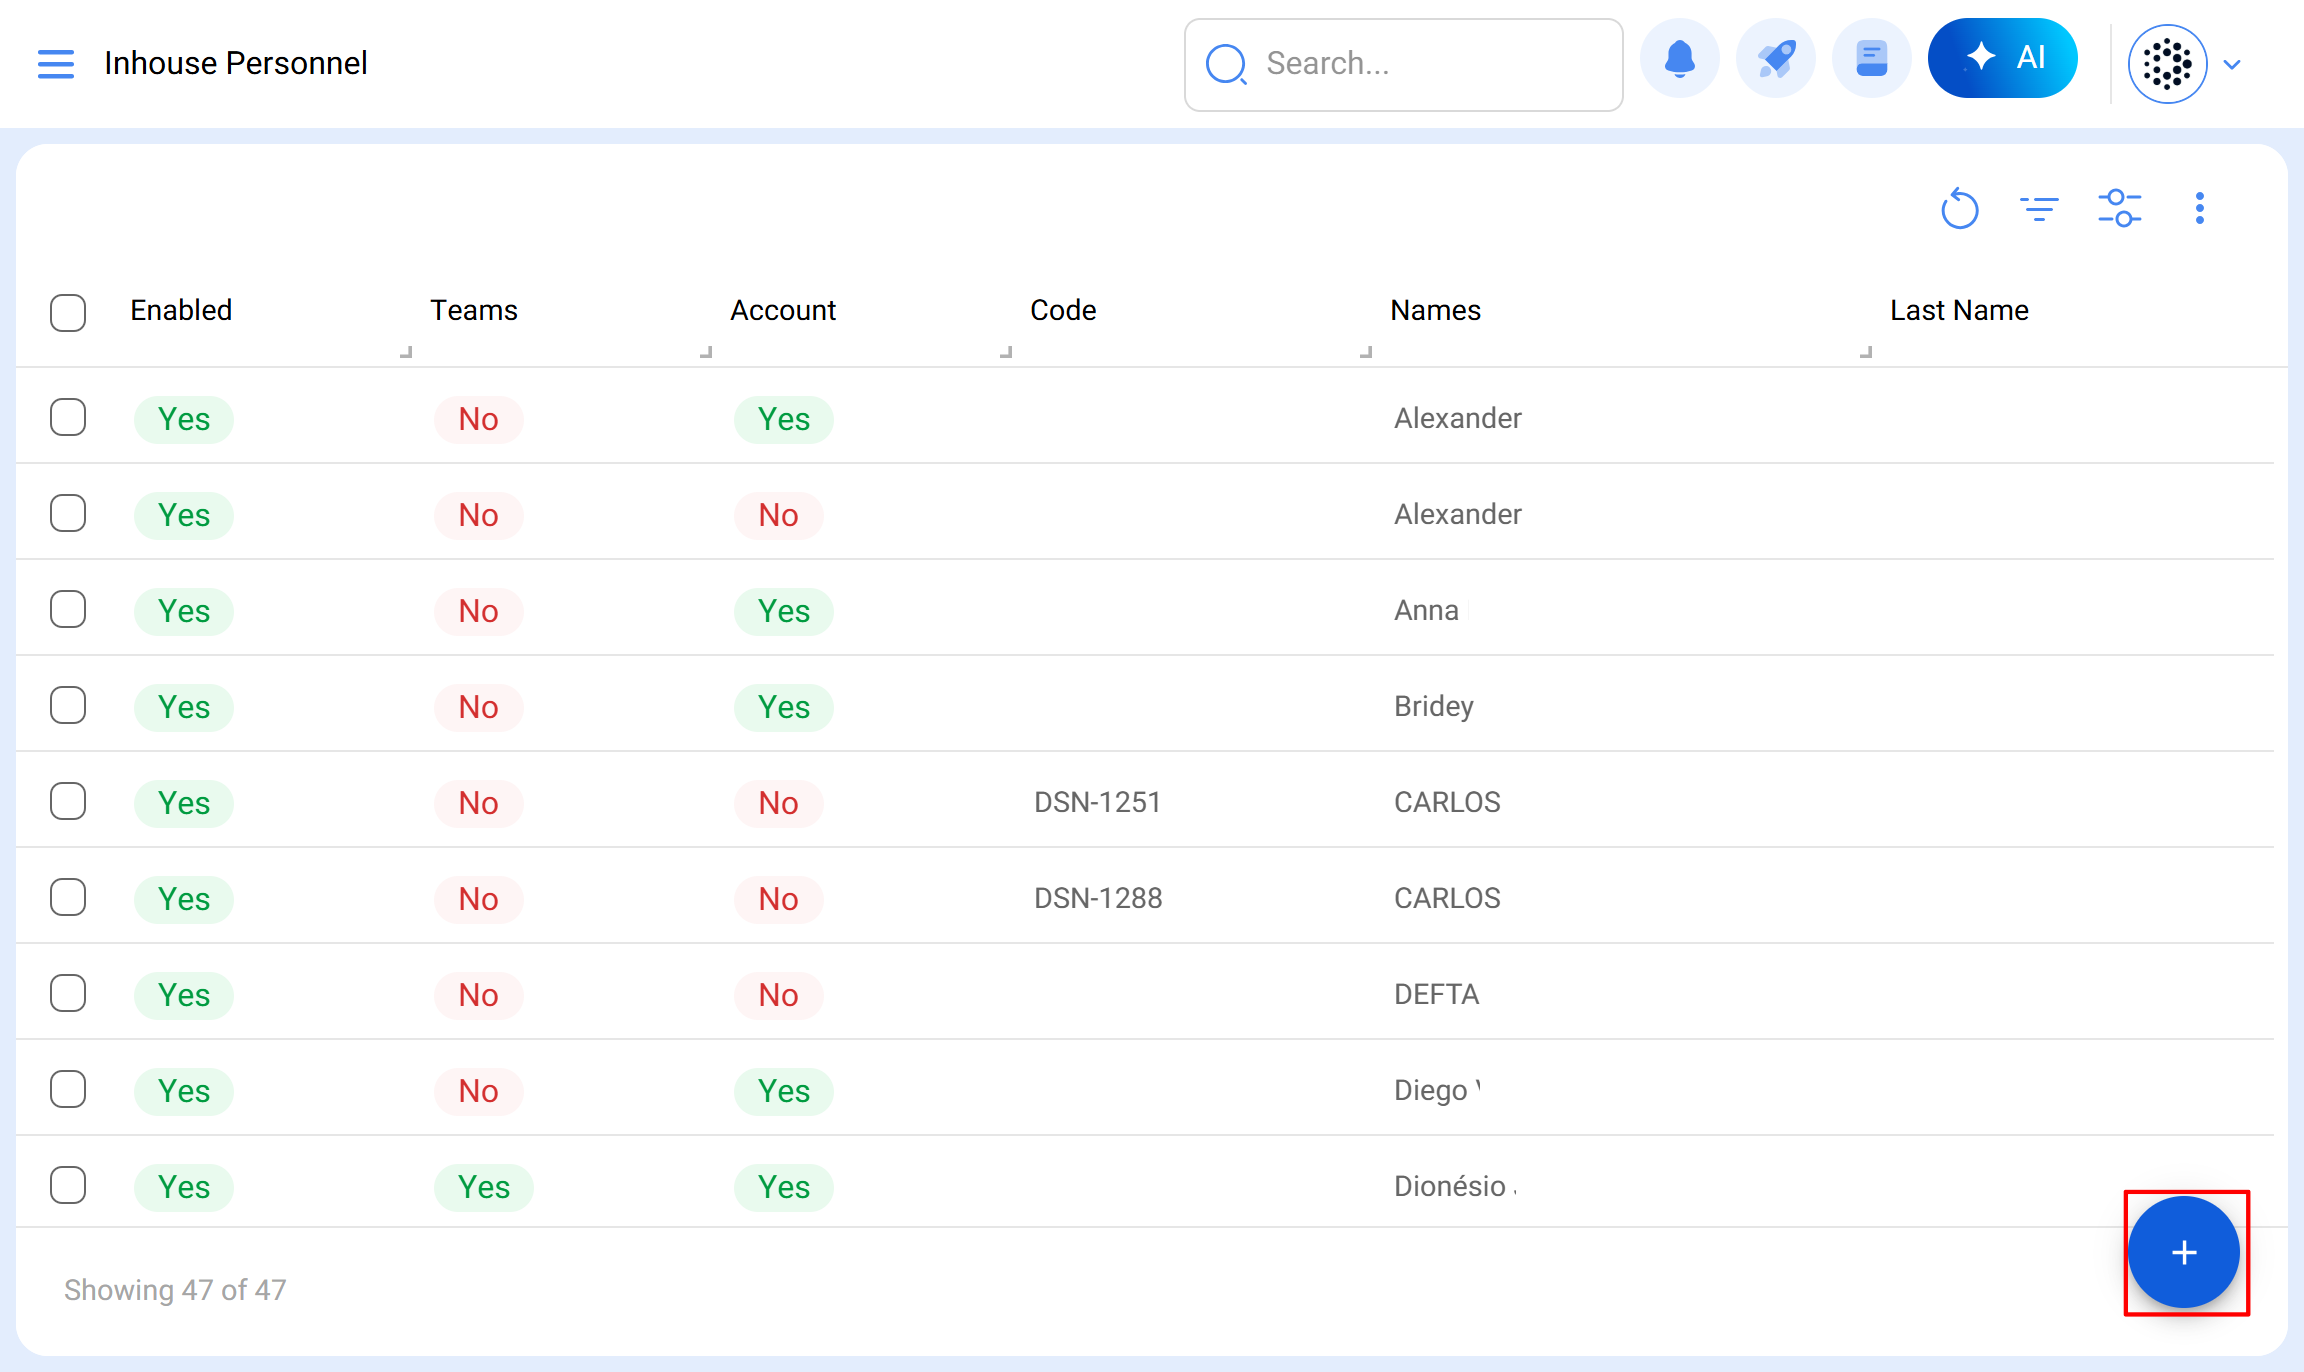Viewport: 2304px width, 1372px height.
Task: Tick the DEFTA row checkbox
Action: (68, 994)
